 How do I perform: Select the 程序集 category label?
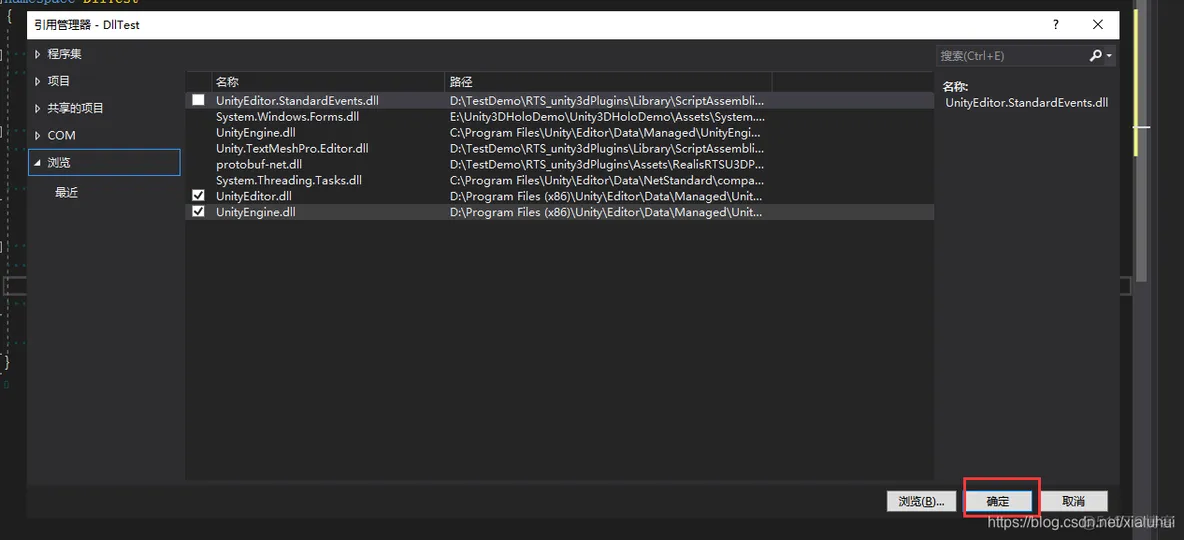tap(65, 54)
